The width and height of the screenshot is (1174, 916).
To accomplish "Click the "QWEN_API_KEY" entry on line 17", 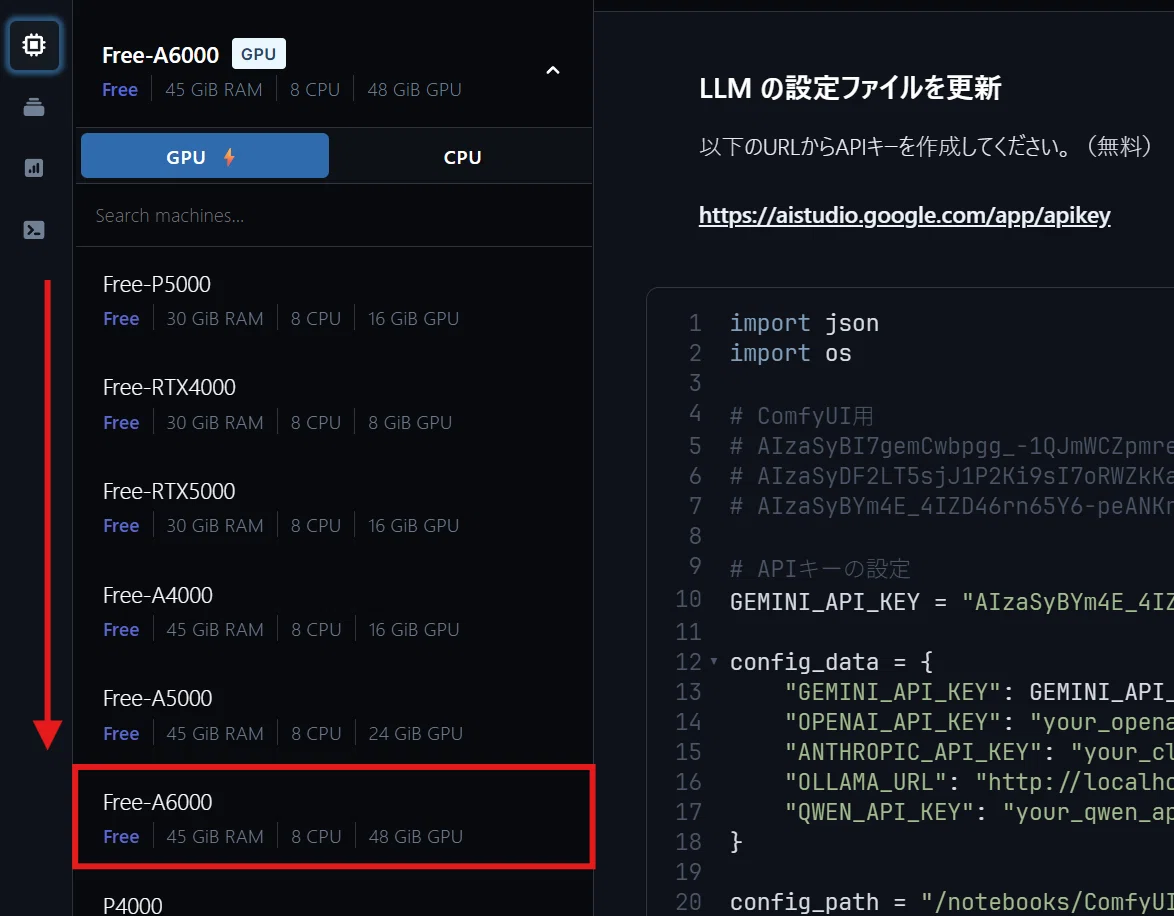I will pos(979,812).
